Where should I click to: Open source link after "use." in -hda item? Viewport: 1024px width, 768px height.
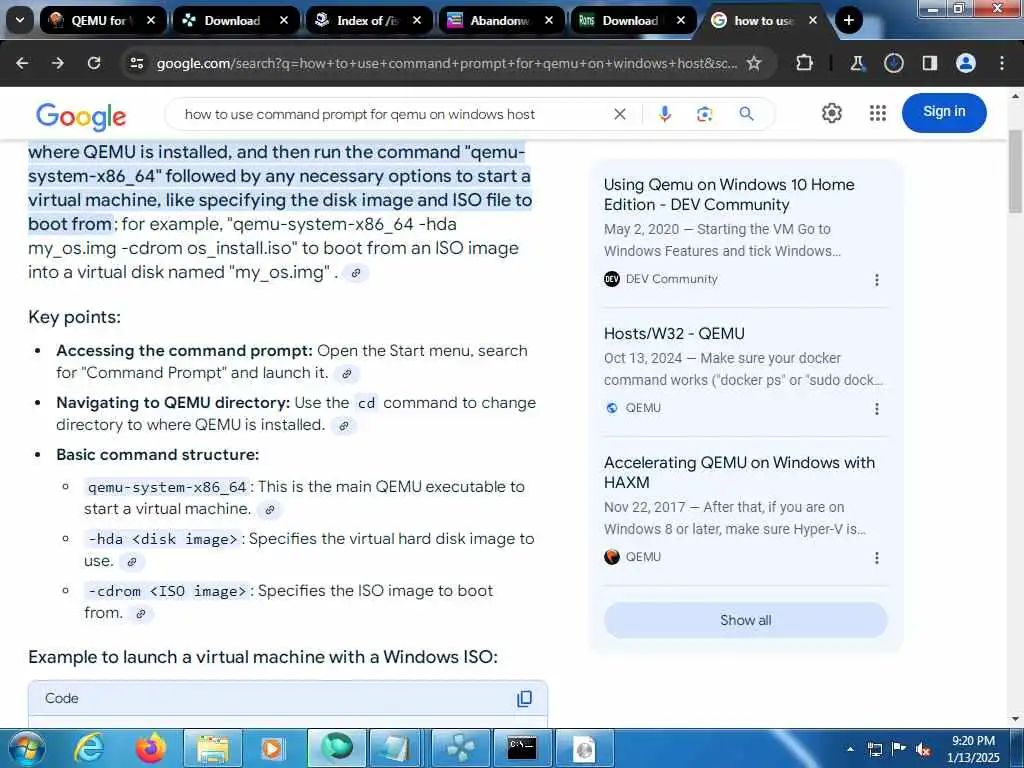point(132,562)
